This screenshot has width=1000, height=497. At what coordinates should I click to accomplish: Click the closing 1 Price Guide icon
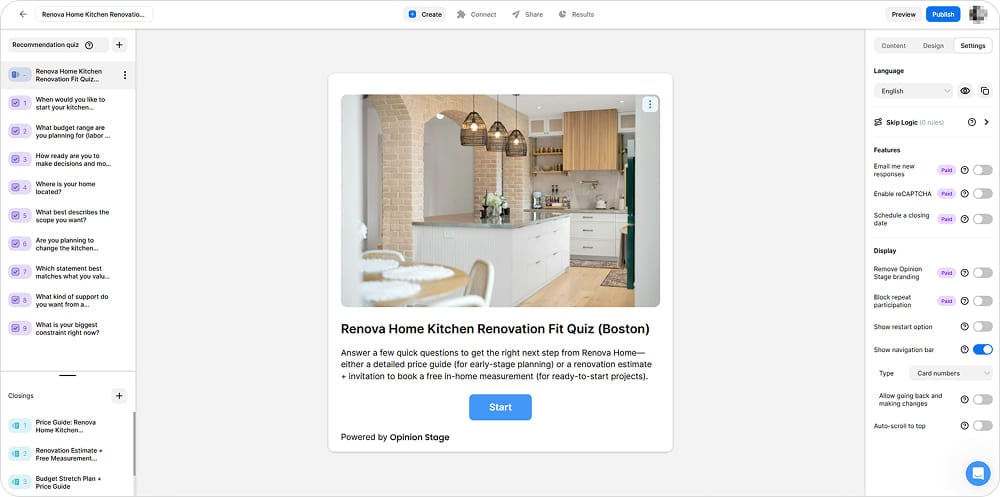coord(20,426)
